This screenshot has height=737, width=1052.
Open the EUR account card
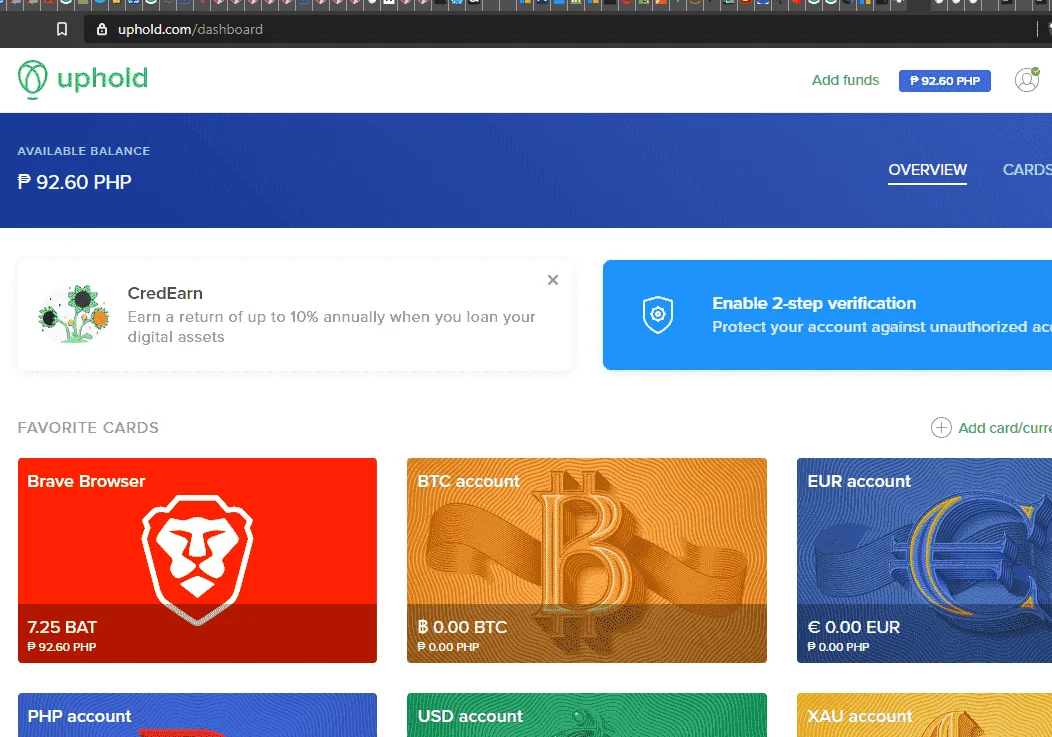(x=925, y=560)
